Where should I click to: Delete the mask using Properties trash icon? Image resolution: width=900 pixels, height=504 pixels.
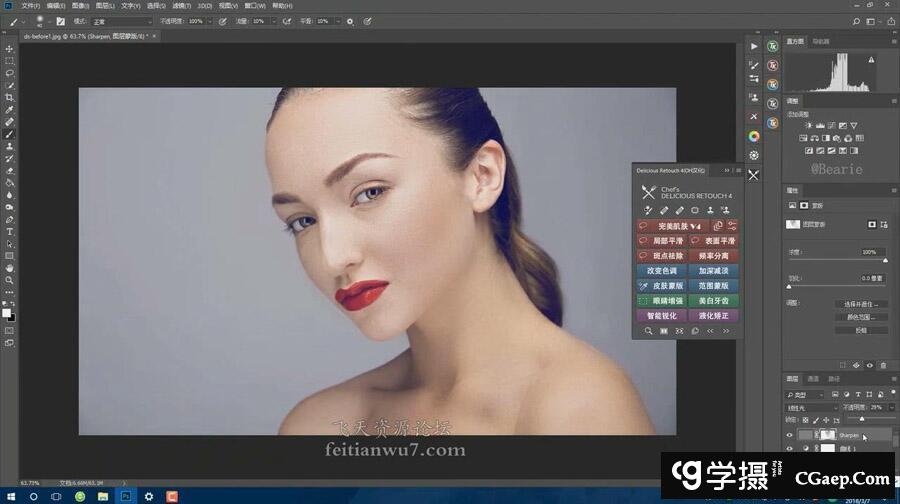[x=884, y=365]
